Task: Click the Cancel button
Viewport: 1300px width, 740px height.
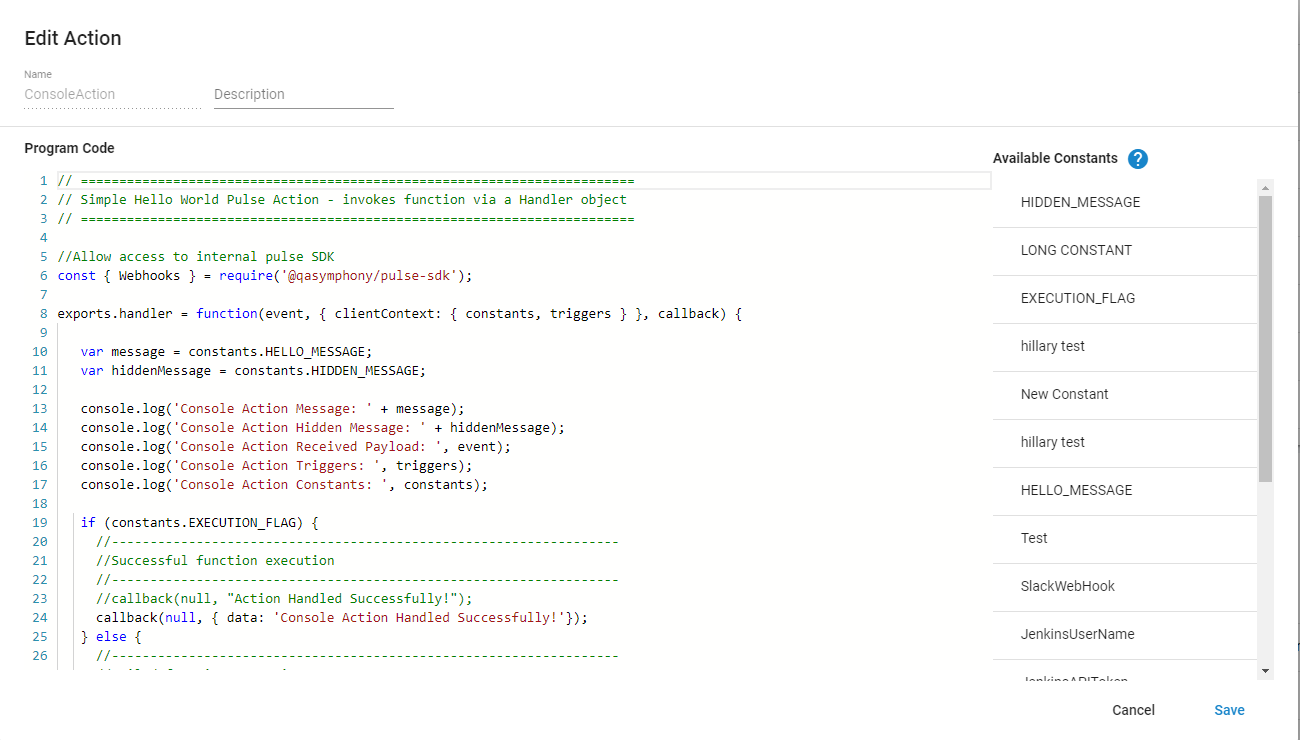Action: click(x=1133, y=710)
